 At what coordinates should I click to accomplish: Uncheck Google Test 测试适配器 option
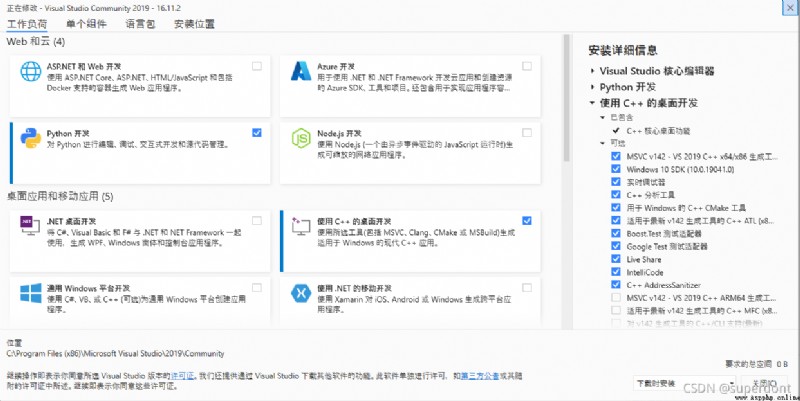(x=616, y=246)
